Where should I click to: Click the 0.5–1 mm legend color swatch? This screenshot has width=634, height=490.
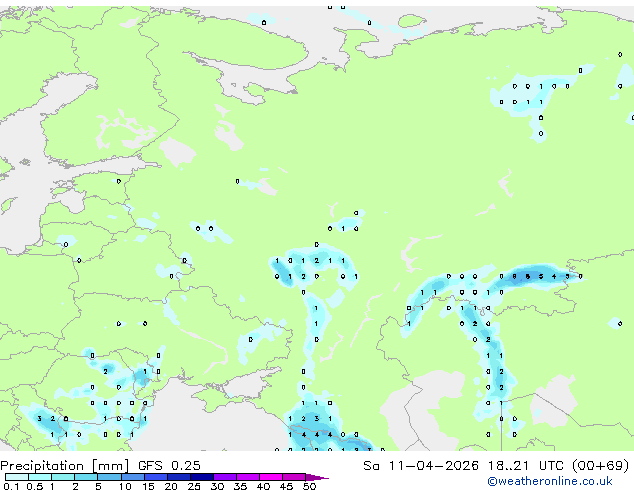40,477
